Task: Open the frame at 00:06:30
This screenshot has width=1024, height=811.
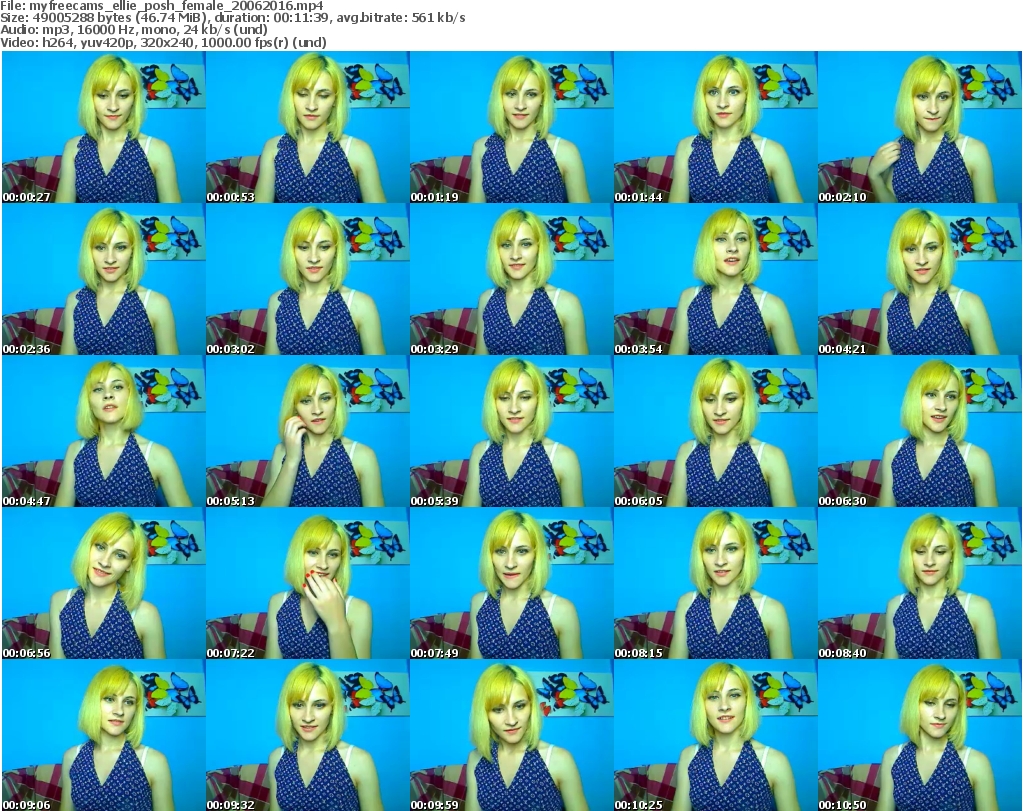Action: pos(920,431)
